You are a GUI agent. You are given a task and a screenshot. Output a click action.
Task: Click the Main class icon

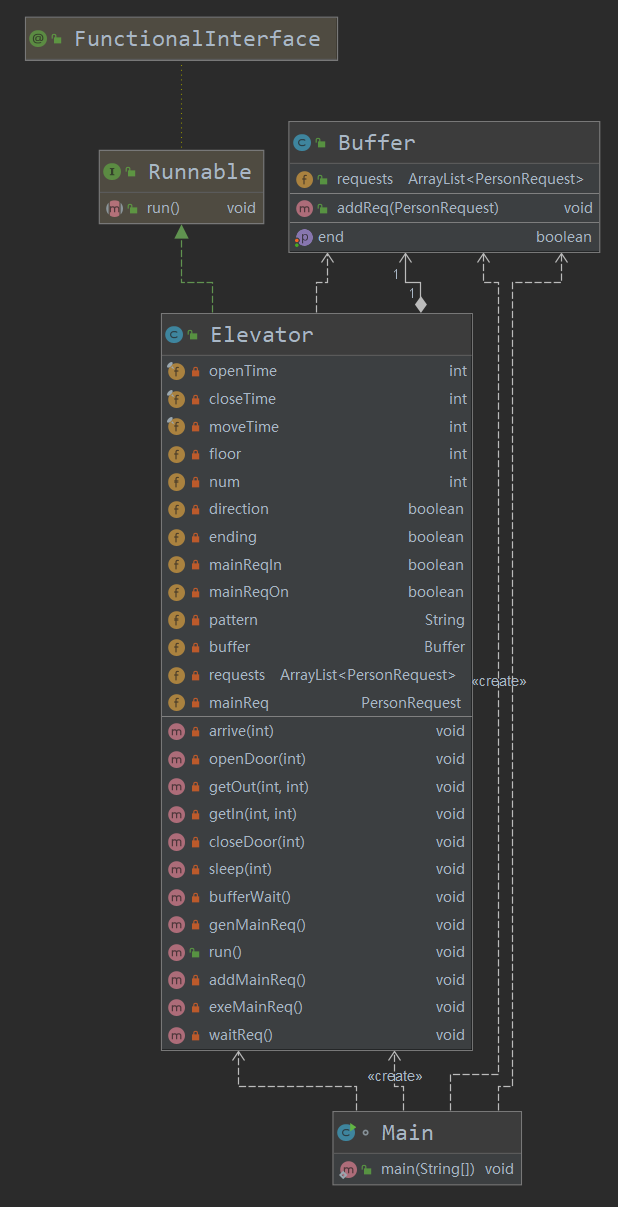point(346,1133)
